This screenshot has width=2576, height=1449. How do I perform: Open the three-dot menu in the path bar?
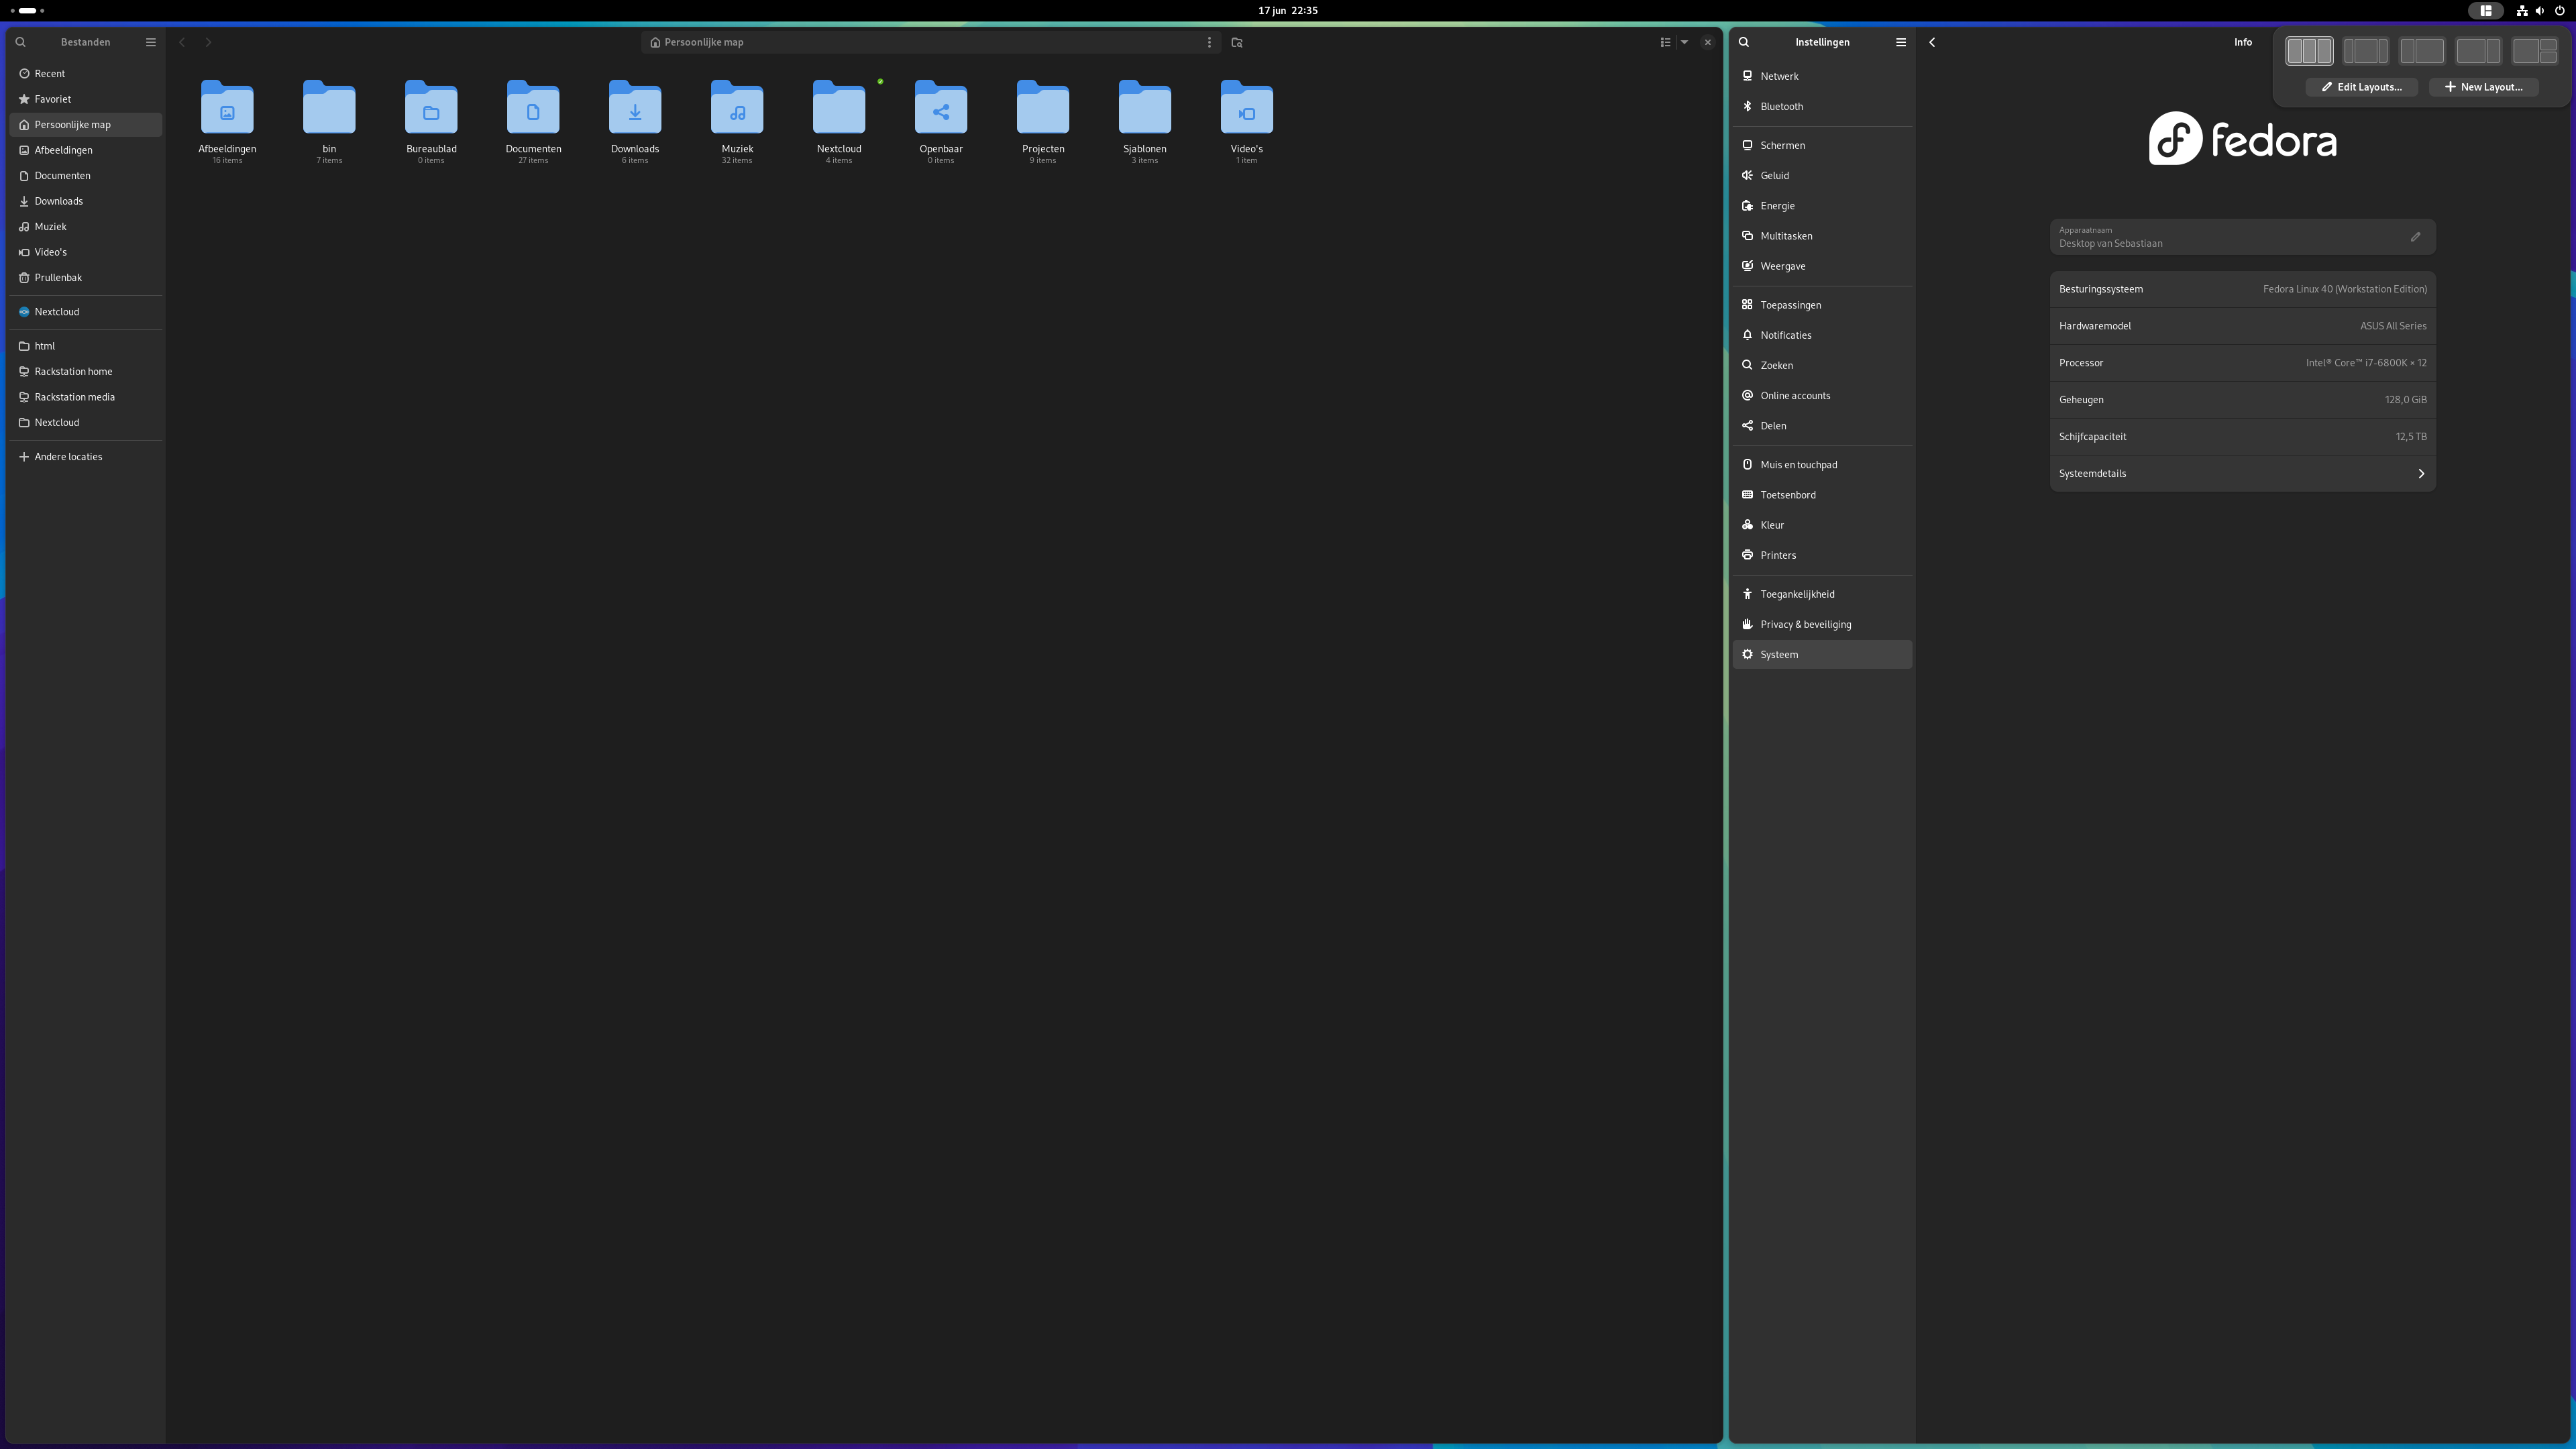1209,42
